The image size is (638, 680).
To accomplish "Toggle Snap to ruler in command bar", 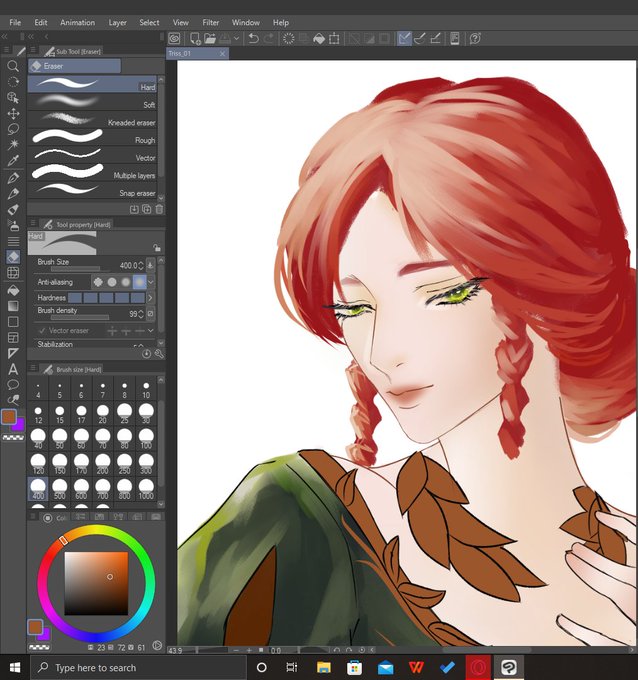I will pos(404,39).
